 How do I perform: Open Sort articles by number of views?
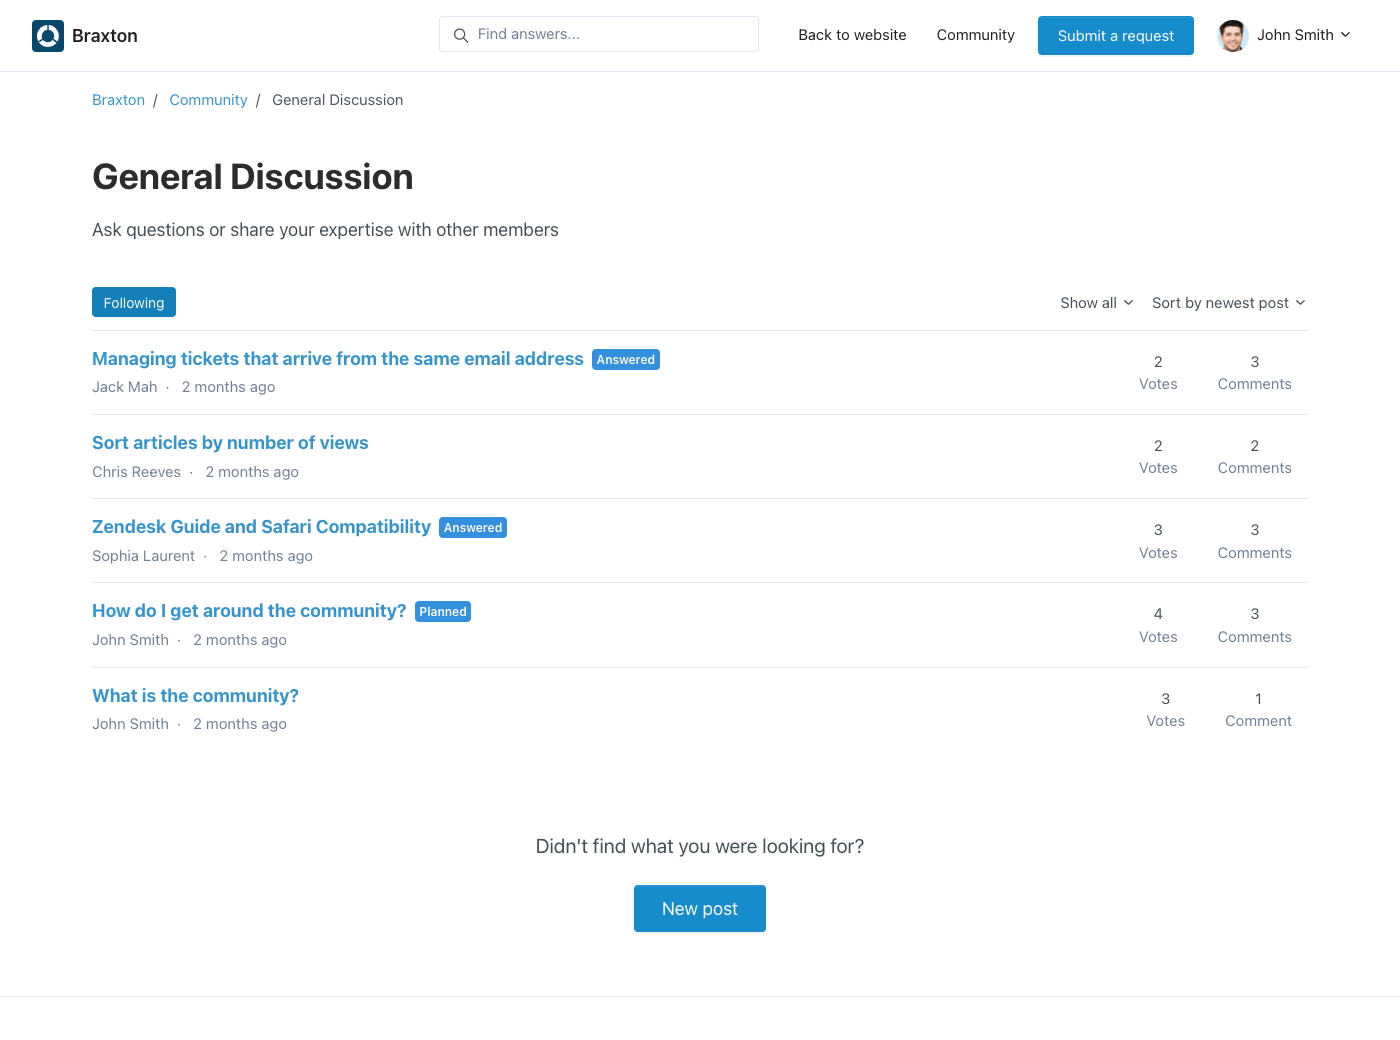tap(230, 443)
